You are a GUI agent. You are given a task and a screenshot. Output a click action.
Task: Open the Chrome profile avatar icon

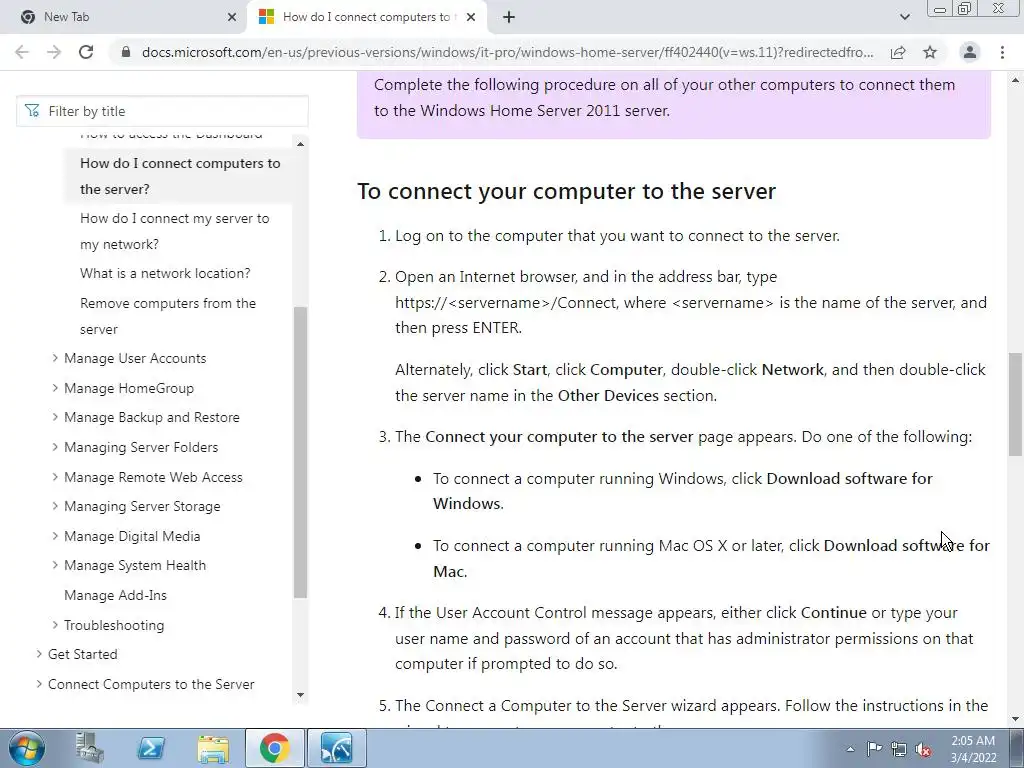point(970,52)
